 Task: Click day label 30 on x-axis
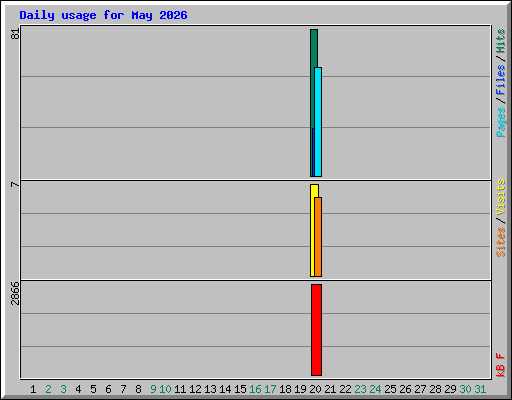coord(465,389)
